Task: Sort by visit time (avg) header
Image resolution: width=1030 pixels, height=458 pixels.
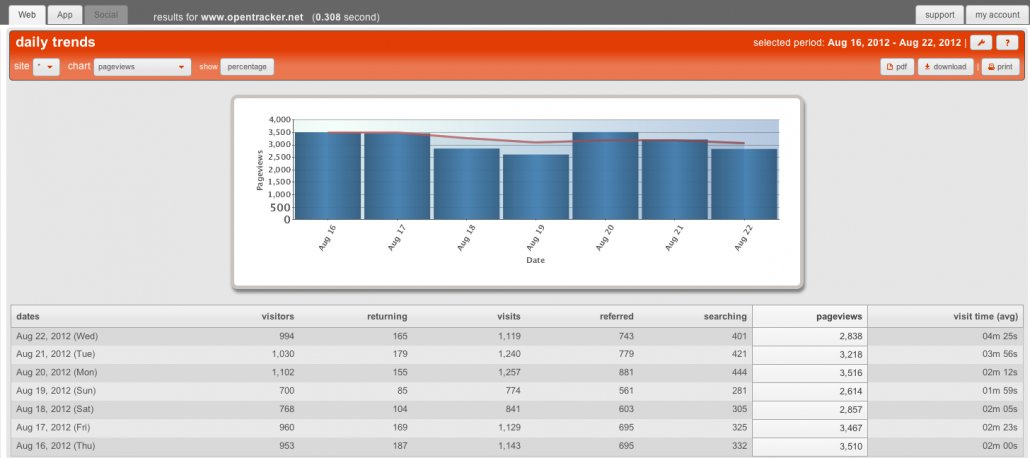Action: pos(985,316)
